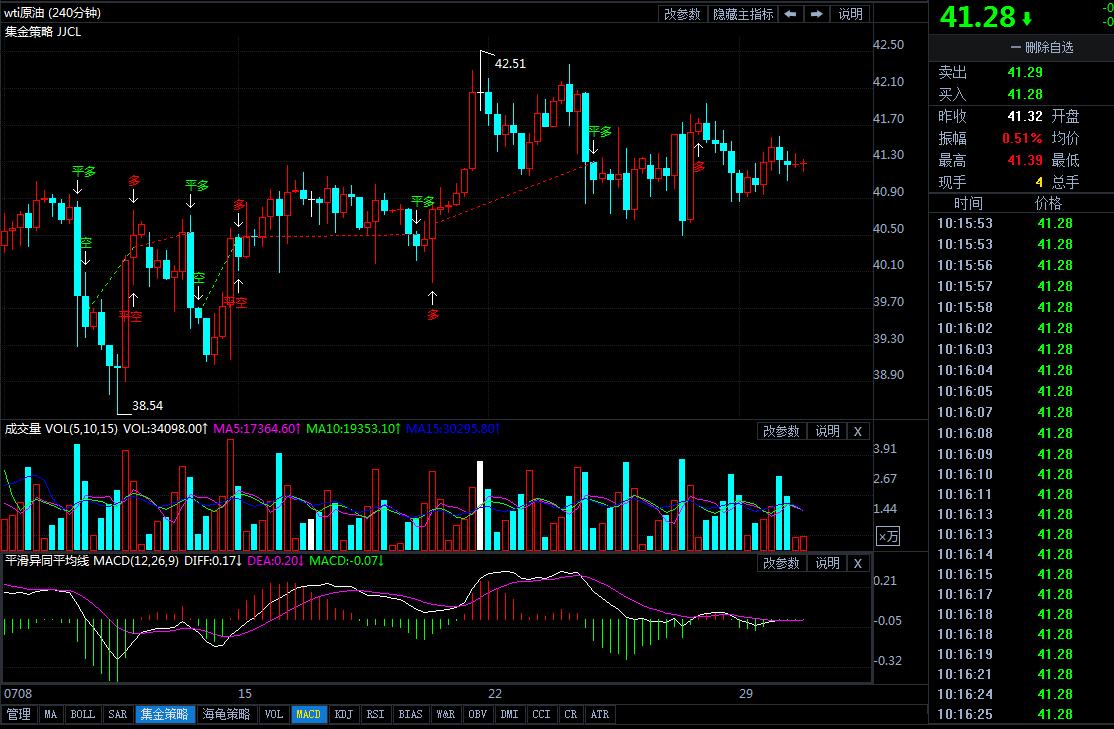The width and height of the screenshot is (1114, 729).
Task: Toggle the 集金策略 strategy indicator
Action: pyautogui.click(x=164, y=715)
